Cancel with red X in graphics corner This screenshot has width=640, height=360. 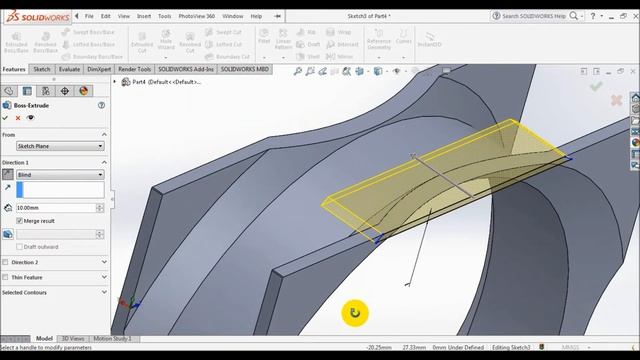click(x=616, y=100)
